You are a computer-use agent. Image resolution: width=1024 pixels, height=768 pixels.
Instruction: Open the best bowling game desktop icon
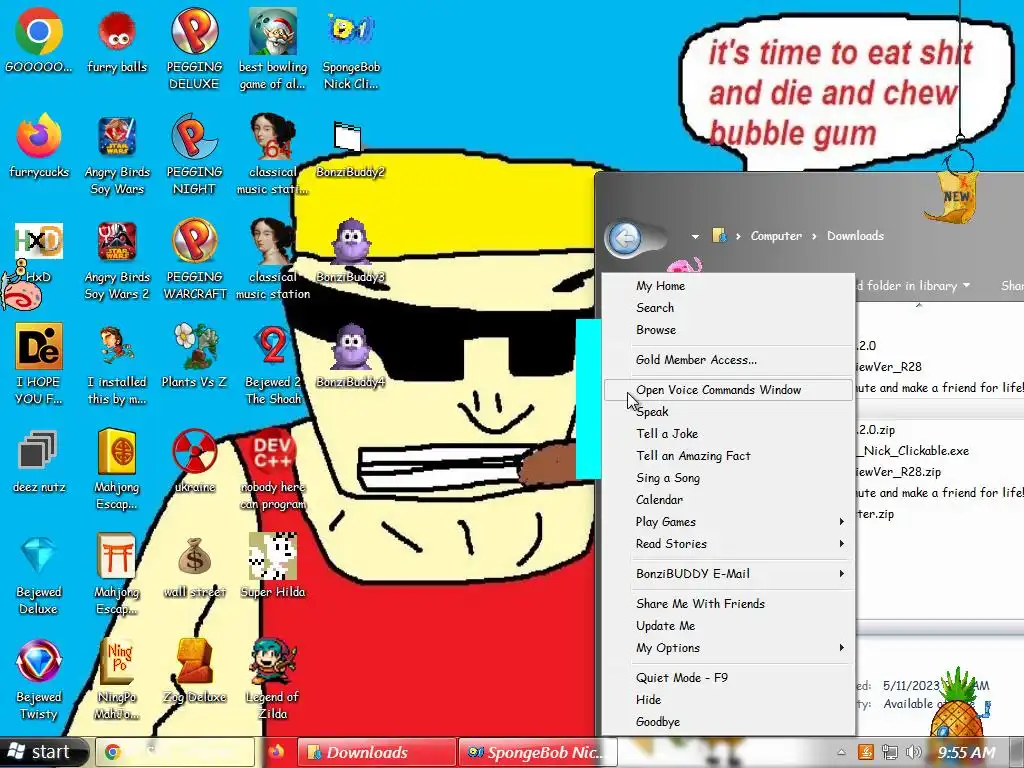coord(273,49)
